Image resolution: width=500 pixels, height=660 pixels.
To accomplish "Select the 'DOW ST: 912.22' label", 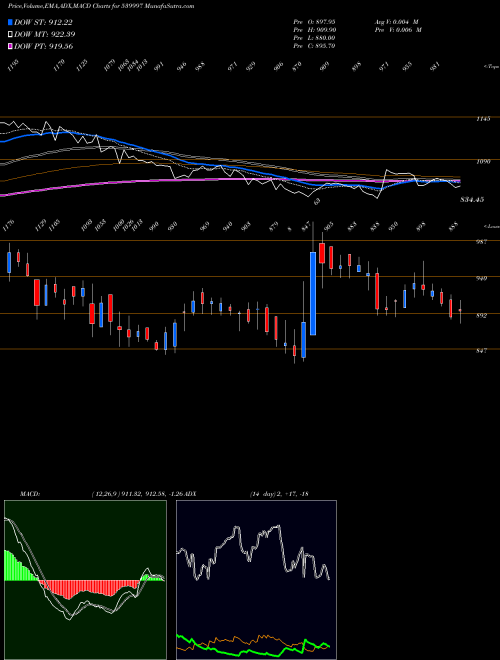I will pos(43,22).
